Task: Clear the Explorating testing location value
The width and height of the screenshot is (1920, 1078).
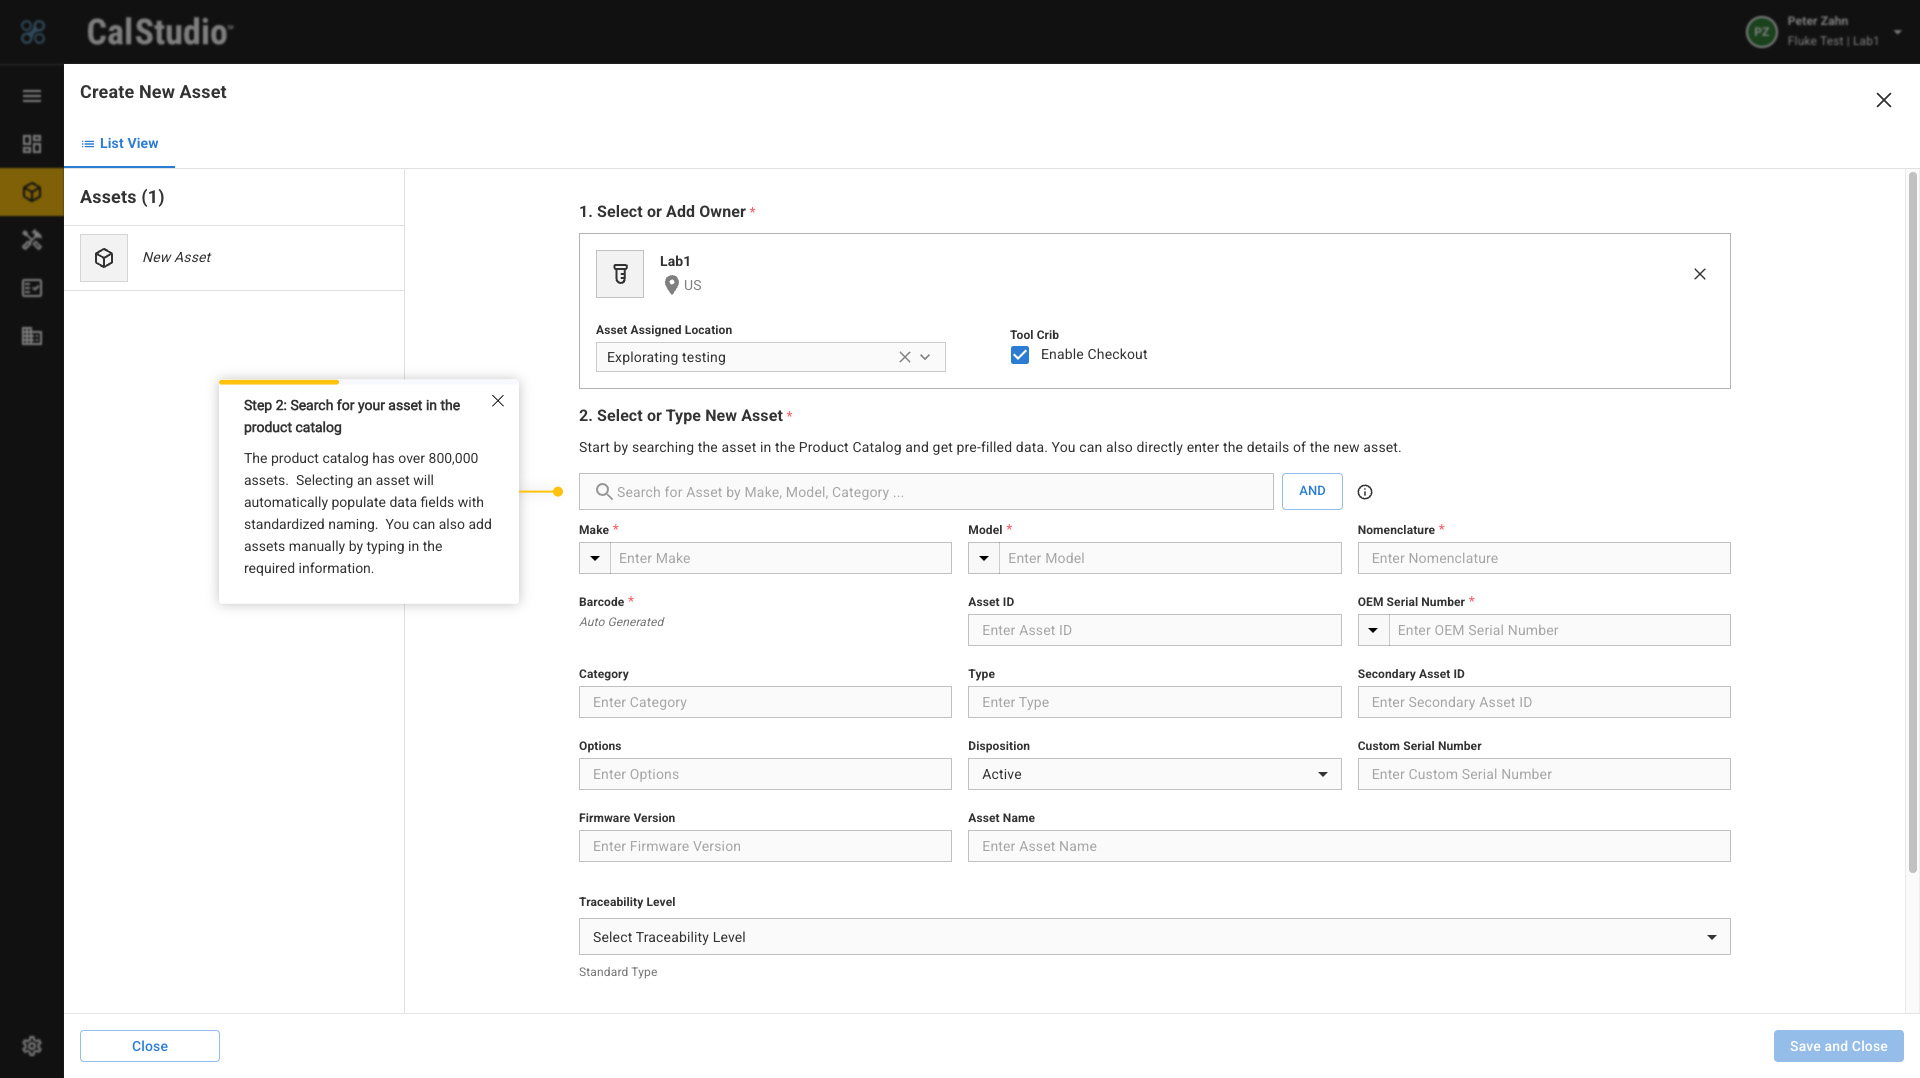Action: pyautogui.click(x=905, y=357)
